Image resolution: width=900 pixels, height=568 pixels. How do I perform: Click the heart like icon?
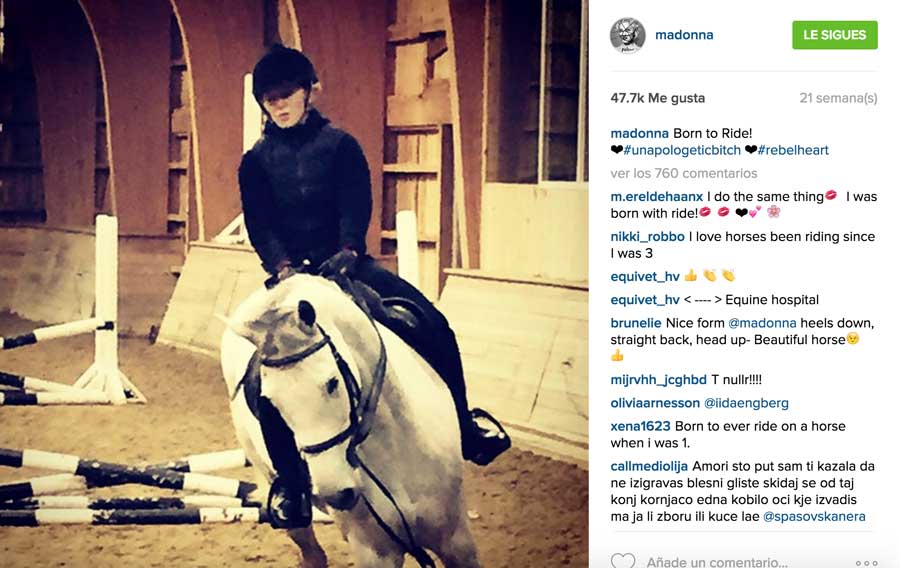coord(623,561)
